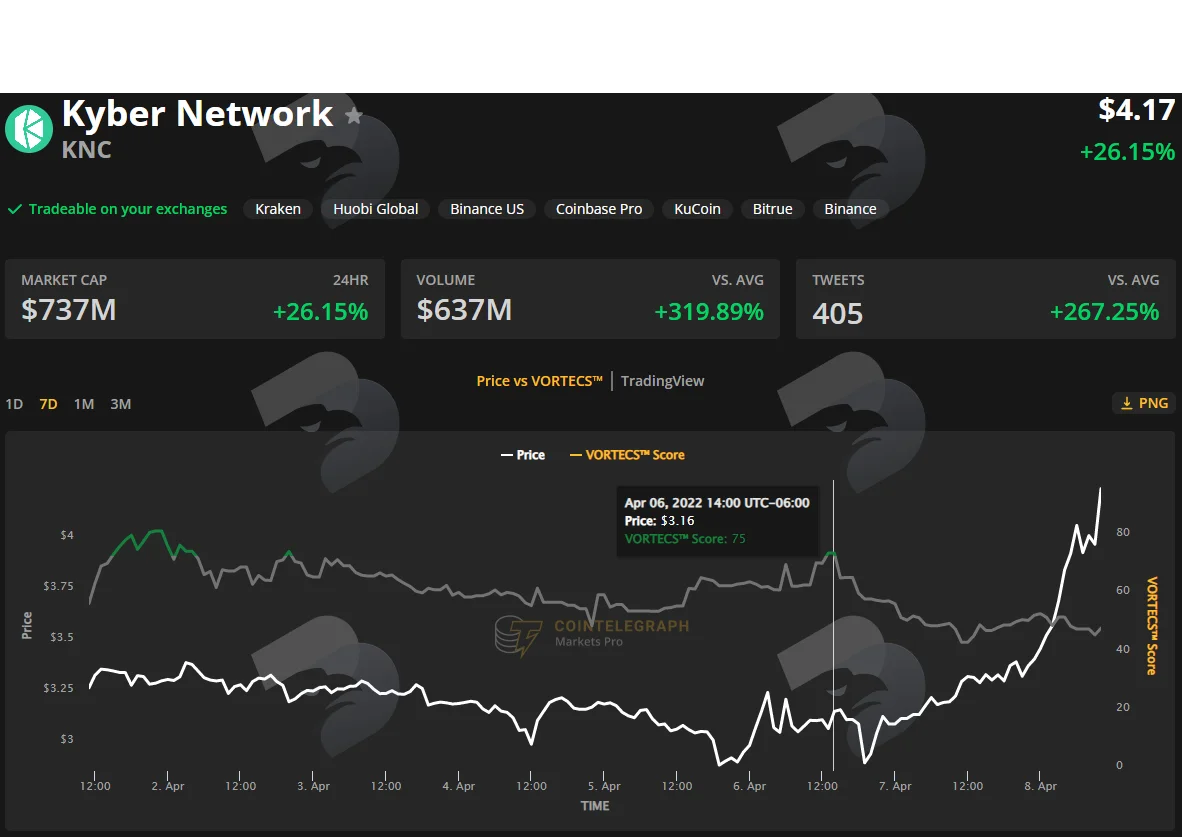The image size is (1182, 837).
Task: Select the KuCoin exchange tag
Action: [x=697, y=209]
